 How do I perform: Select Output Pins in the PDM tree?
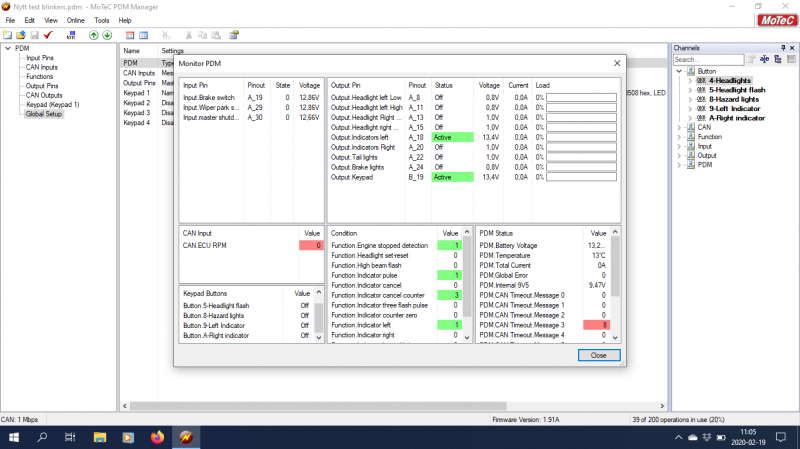[x=42, y=86]
